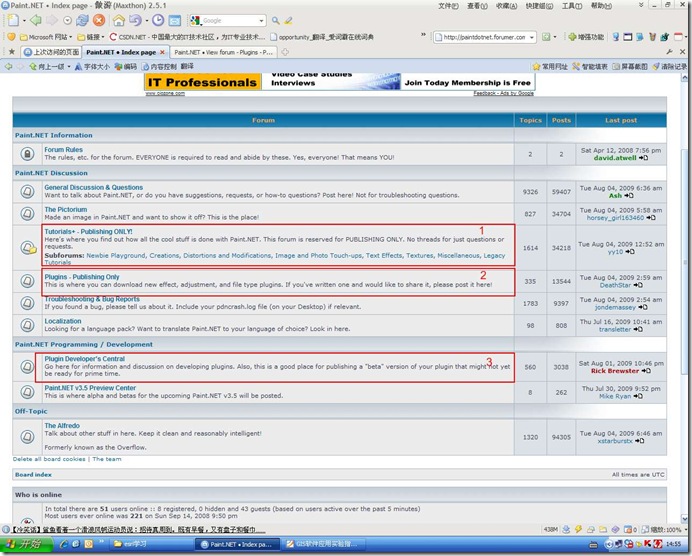
Task: Click the Refresh icon in browser toolbar
Action: [82, 20]
